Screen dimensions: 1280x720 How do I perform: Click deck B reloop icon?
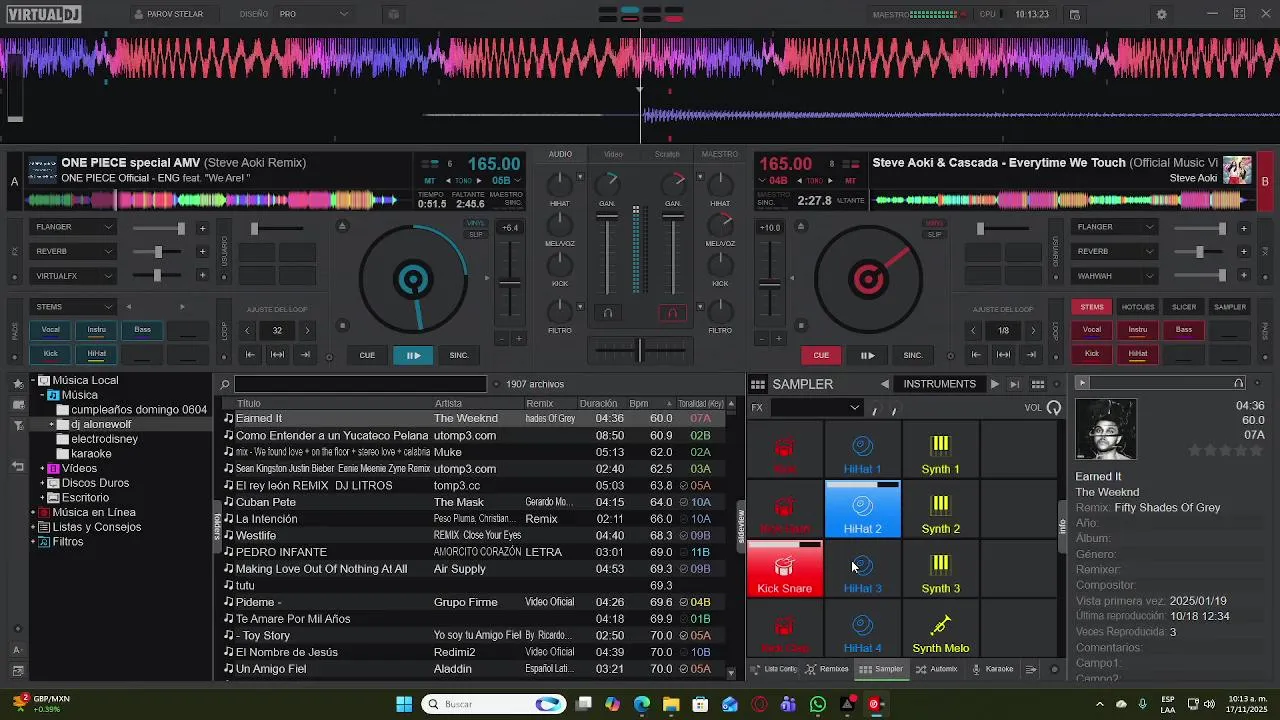[x=1004, y=355]
